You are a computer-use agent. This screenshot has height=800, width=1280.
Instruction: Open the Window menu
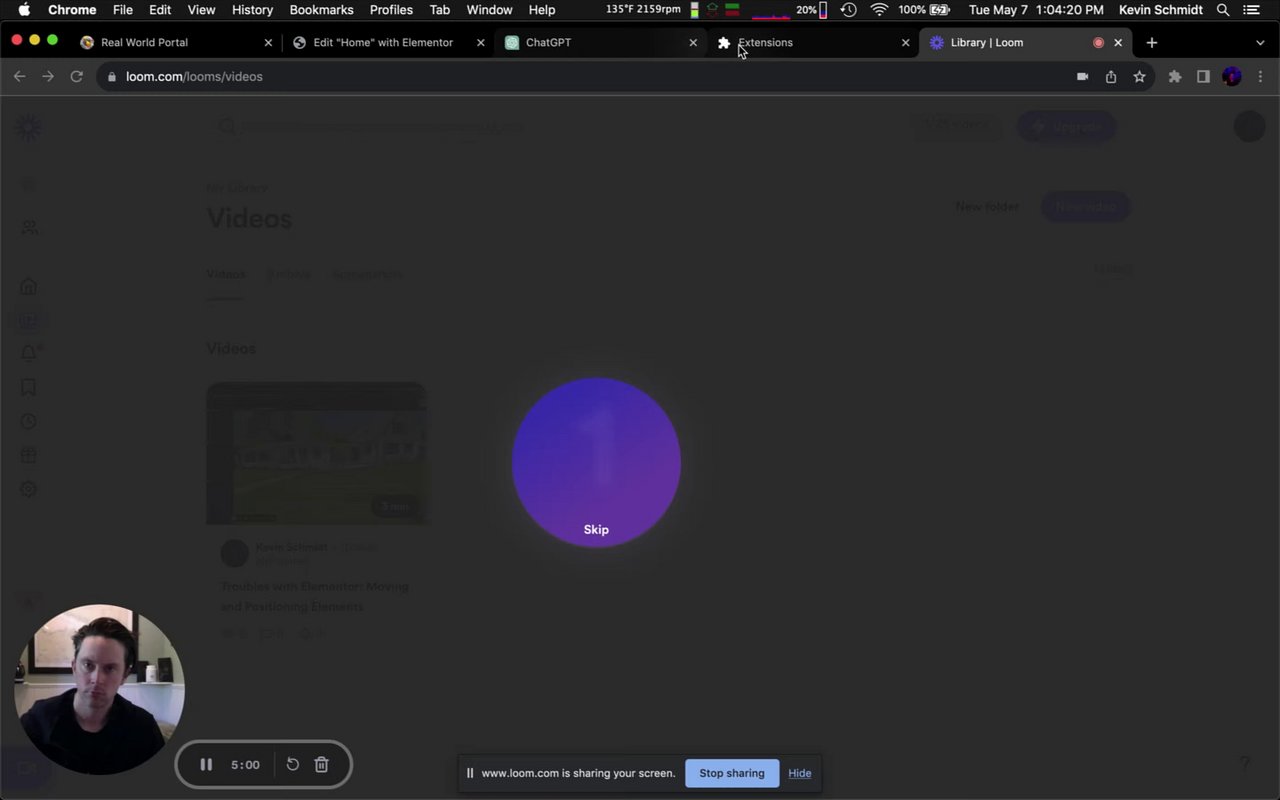(x=489, y=10)
